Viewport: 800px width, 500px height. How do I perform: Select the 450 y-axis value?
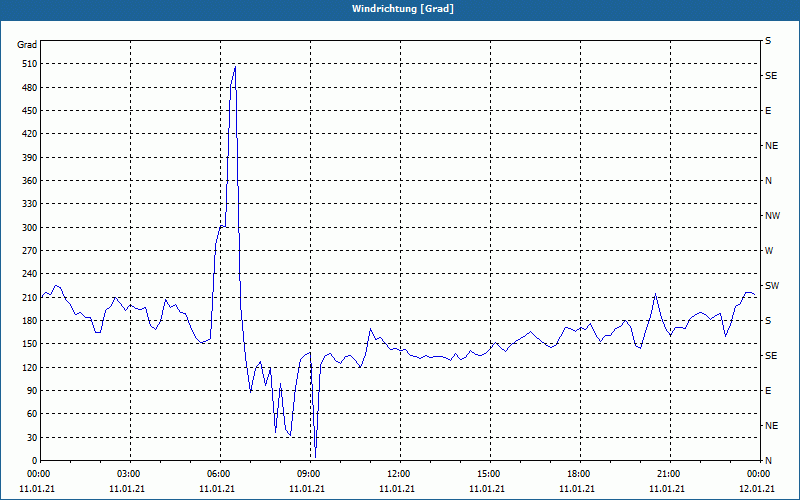(x=30, y=111)
